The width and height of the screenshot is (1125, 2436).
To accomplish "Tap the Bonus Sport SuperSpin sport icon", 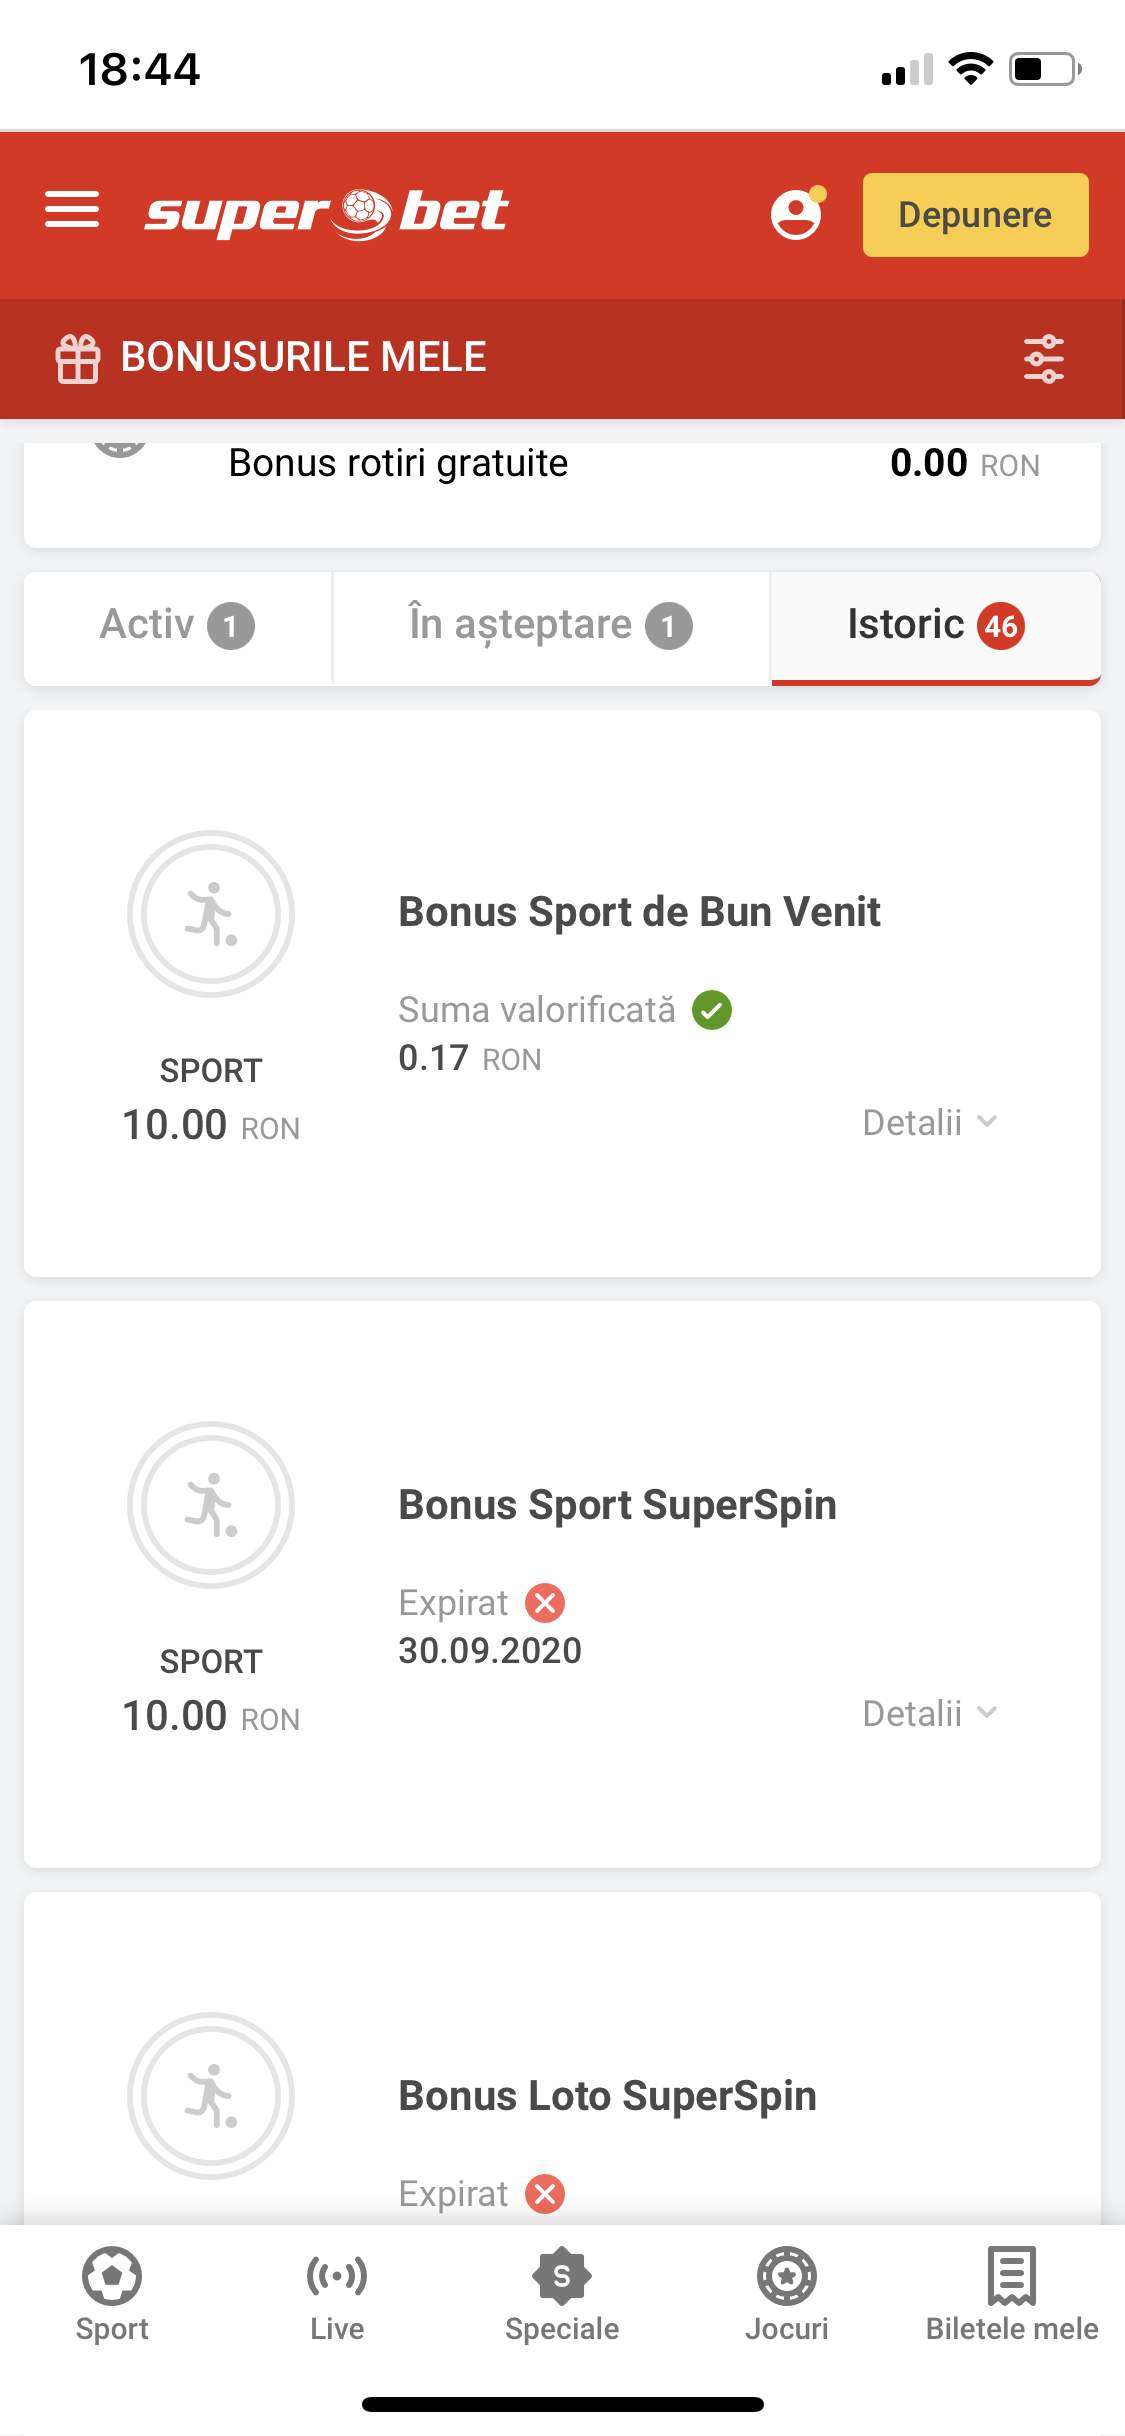I will pos(211,1505).
